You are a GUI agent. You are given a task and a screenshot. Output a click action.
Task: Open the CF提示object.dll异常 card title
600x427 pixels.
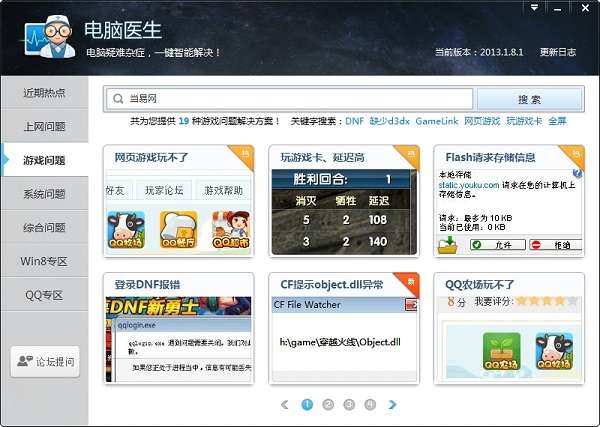(x=331, y=285)
